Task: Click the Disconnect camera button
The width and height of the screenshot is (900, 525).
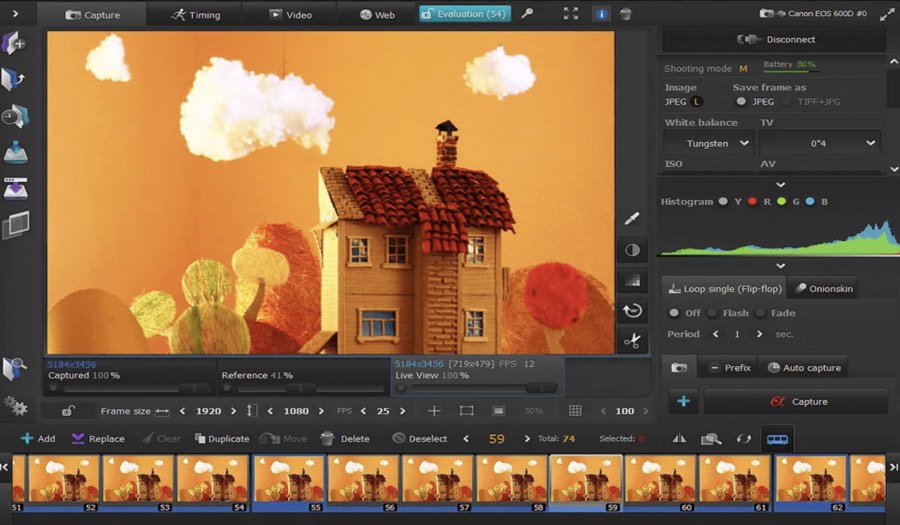Action: [775, 40]
